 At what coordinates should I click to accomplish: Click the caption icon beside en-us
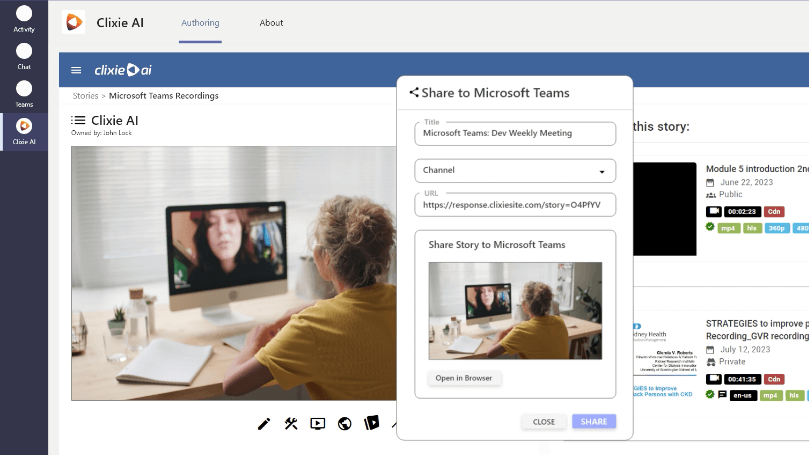(x=722, y=395)
